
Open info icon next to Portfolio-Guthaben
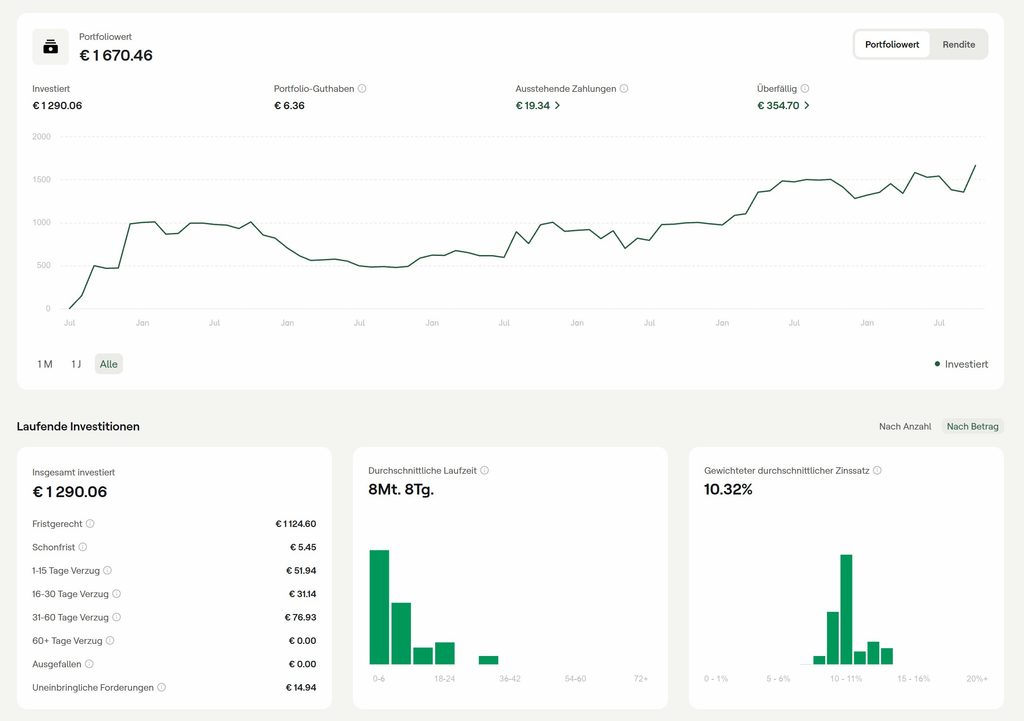pos(362,89)
